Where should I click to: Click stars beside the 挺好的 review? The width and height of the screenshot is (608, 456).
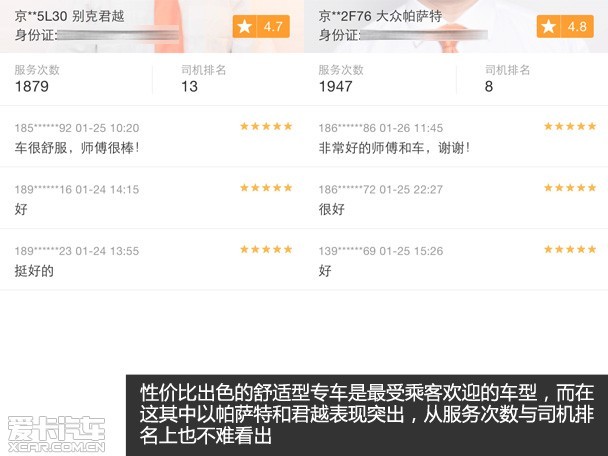[266, 249]
